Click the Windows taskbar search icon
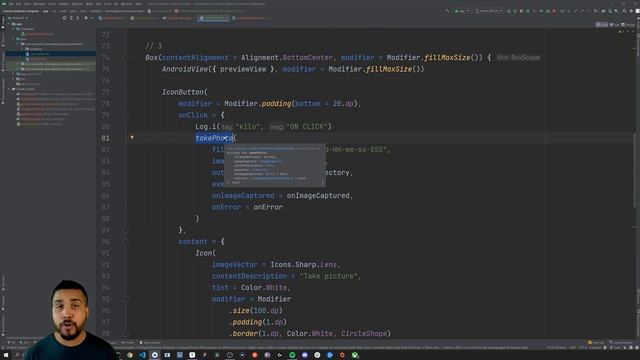 pyautogui.click(x=17, y=355)
